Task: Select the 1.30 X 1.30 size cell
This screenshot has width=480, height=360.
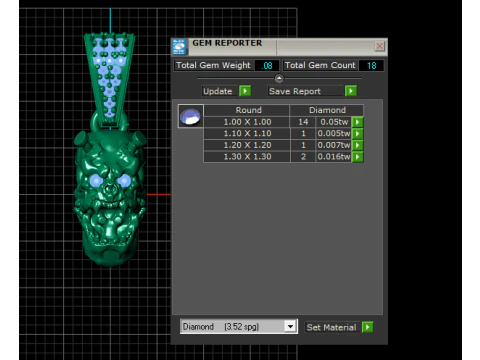Action: pos(247,157)
